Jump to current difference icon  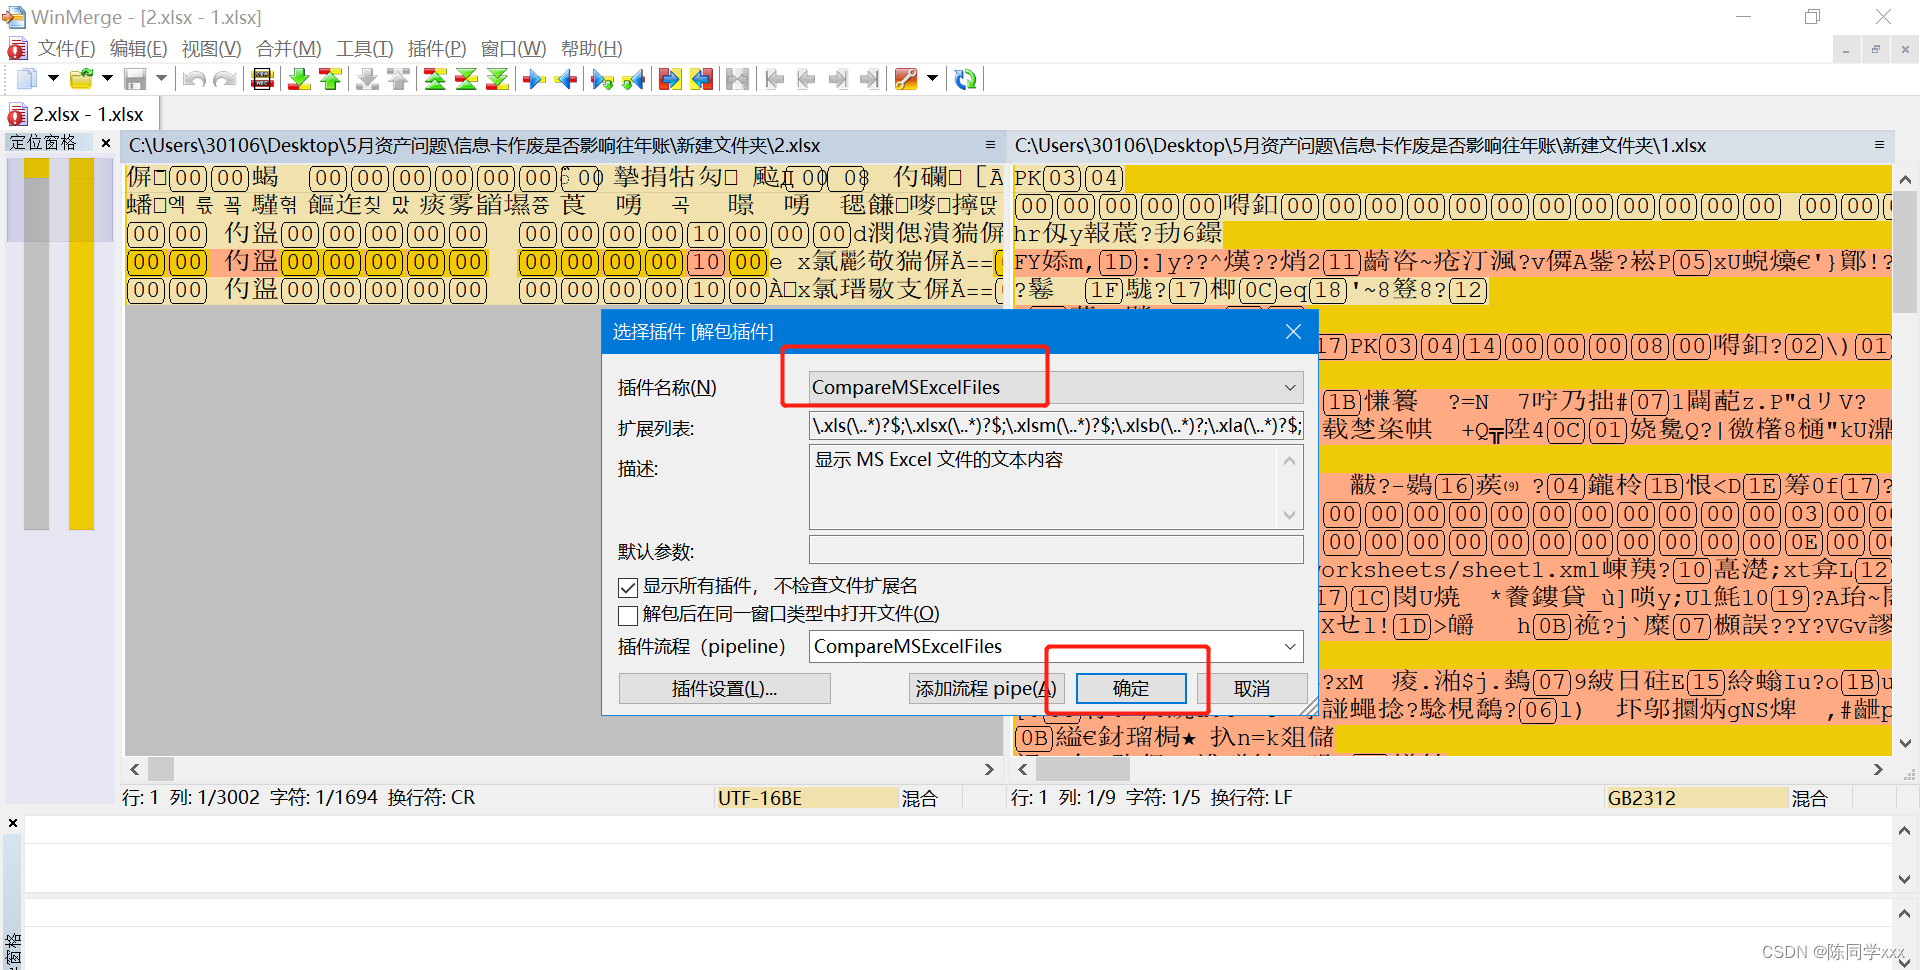tap(466, 79)
